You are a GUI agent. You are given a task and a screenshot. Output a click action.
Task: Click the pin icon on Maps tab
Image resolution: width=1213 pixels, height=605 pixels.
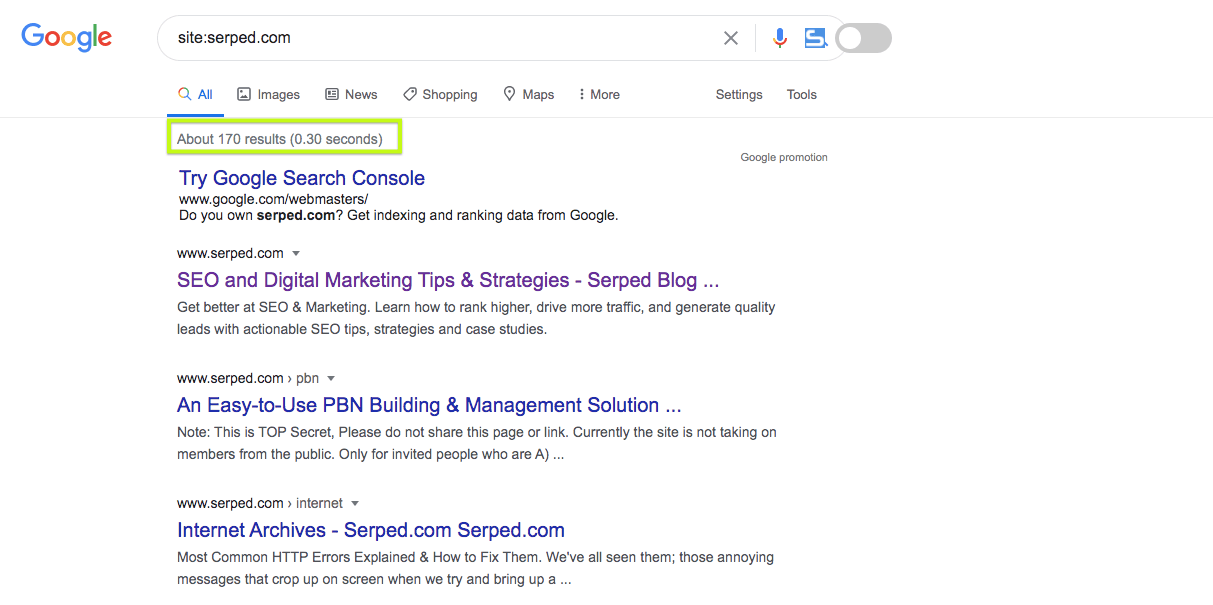(x=509, y=94)
